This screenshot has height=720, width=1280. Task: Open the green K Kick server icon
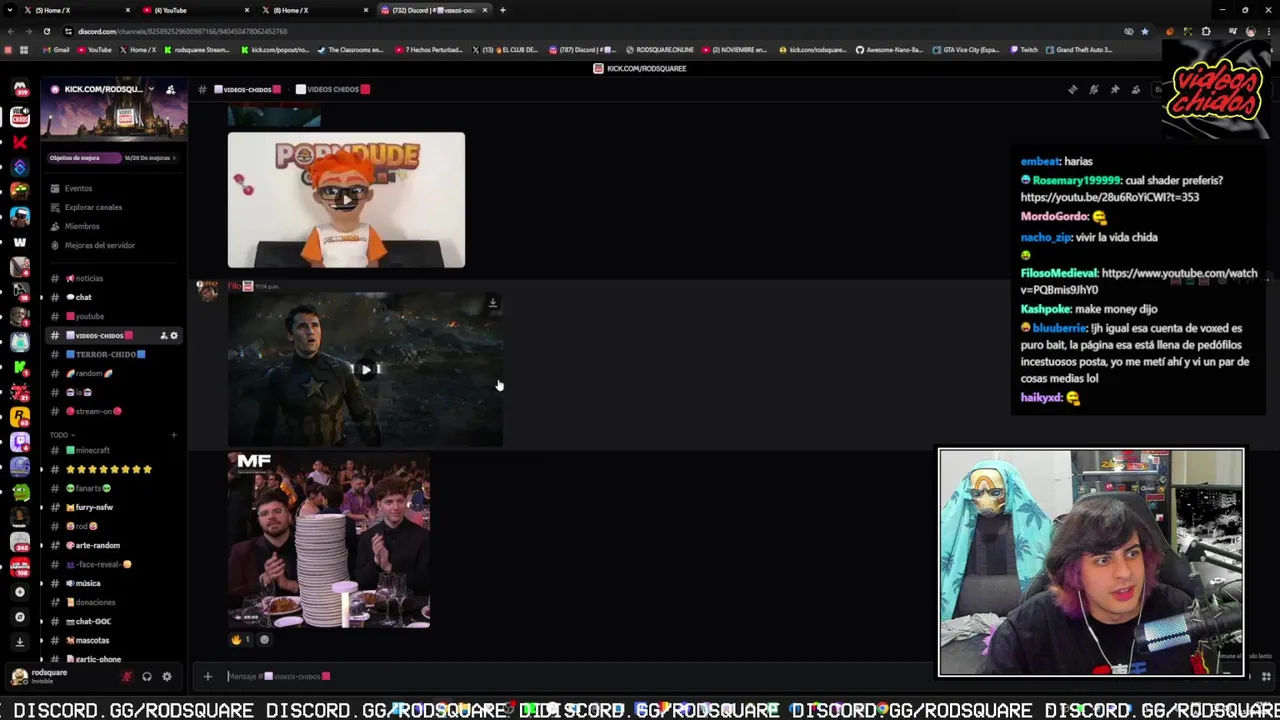click(19, 367)
